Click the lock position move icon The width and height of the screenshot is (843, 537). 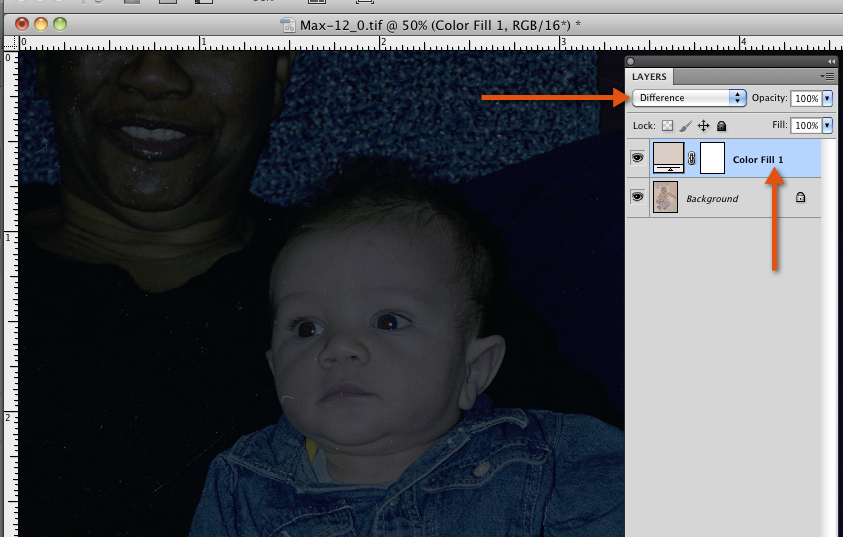click(x=703, y=126)
